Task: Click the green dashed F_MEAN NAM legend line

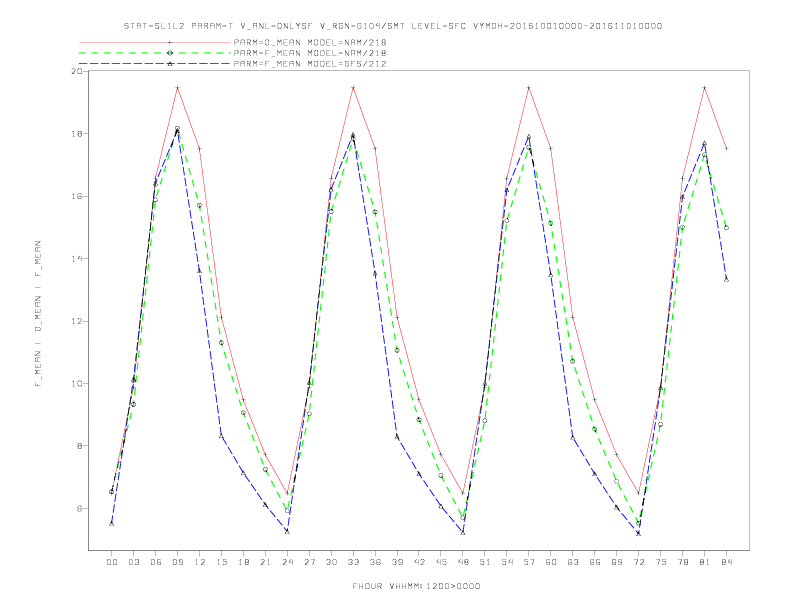Action: pyautogui.click(x=155, y=53)
